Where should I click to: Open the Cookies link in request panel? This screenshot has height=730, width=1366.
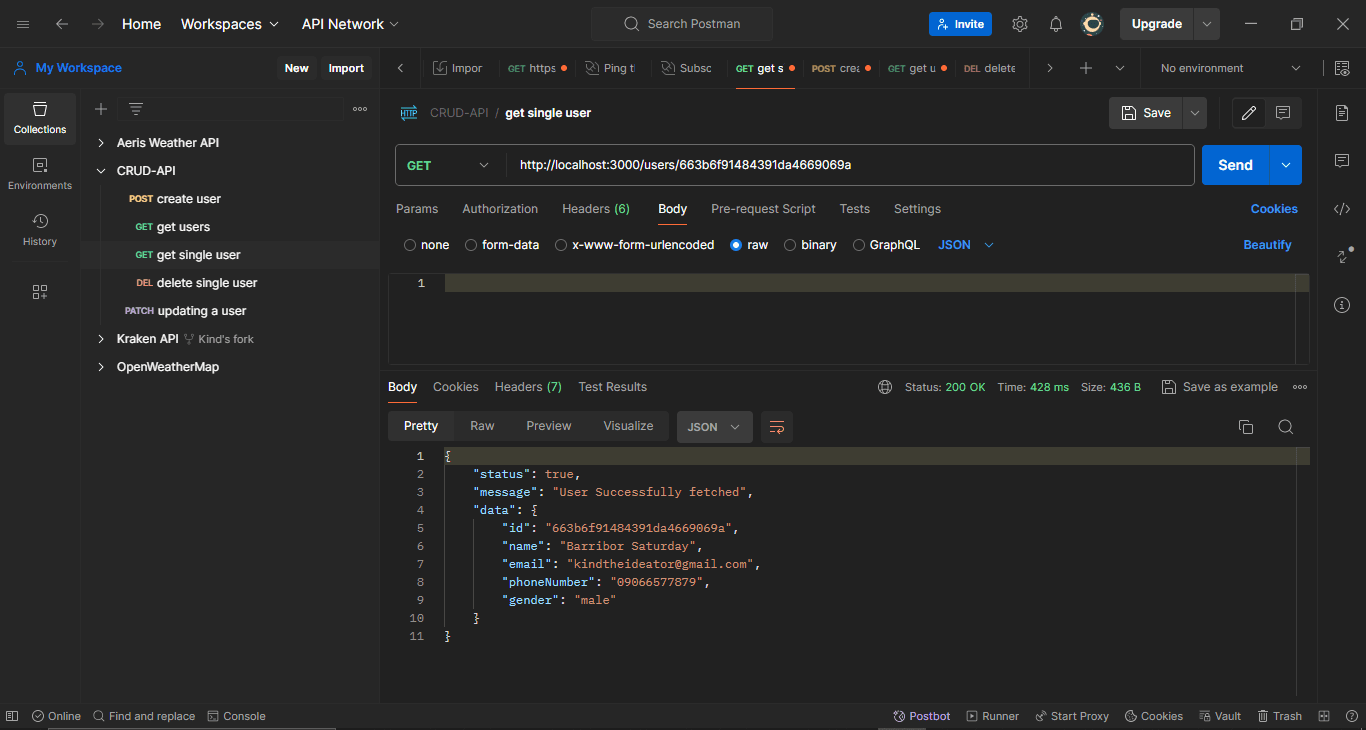click(1274, 209)
